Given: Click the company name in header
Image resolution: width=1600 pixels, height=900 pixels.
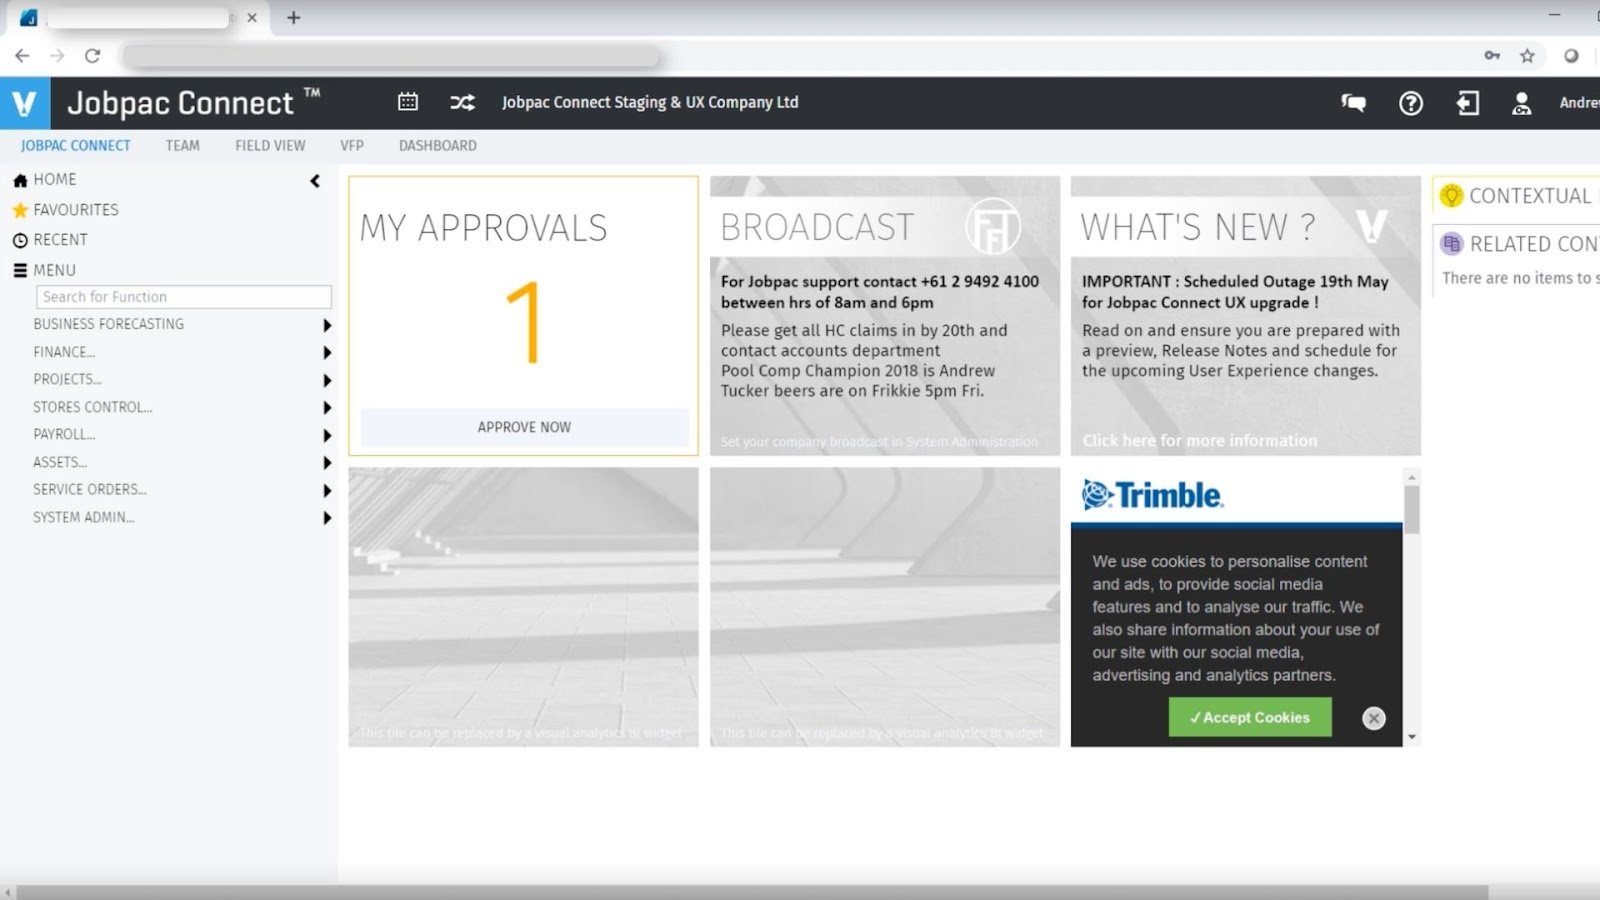Looking at the screenshot, I should click(x=650, y=102).
